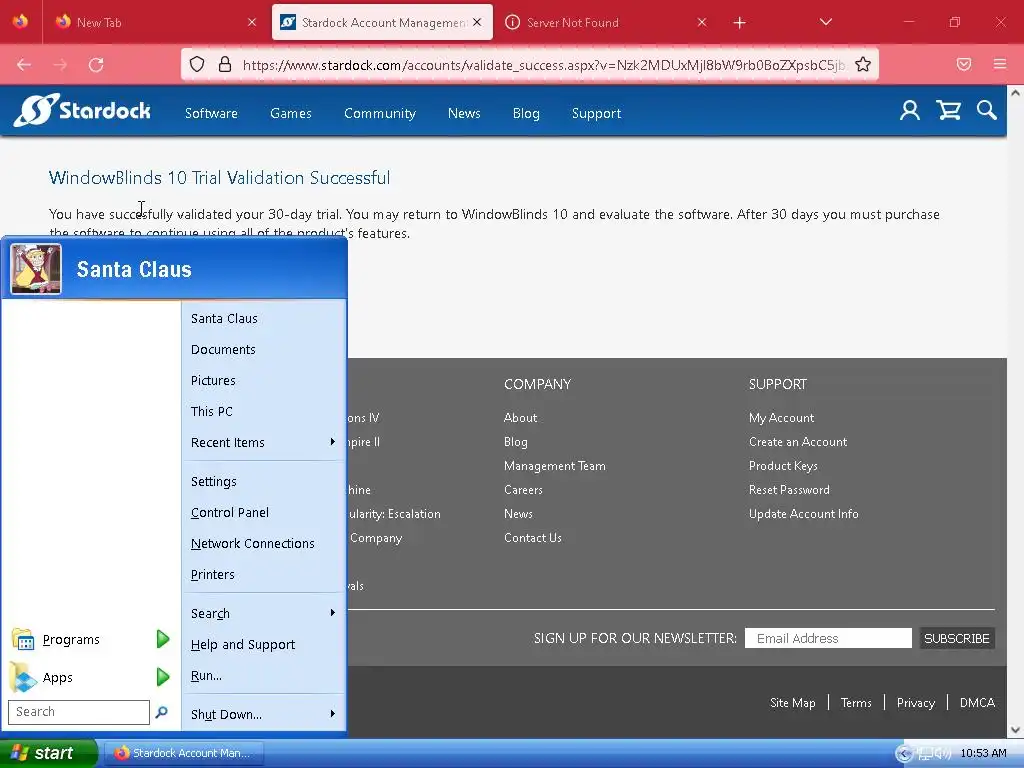Open the shopping cart icon
This screenshot has width=1024, height=768.
click(x=948, y=110)
